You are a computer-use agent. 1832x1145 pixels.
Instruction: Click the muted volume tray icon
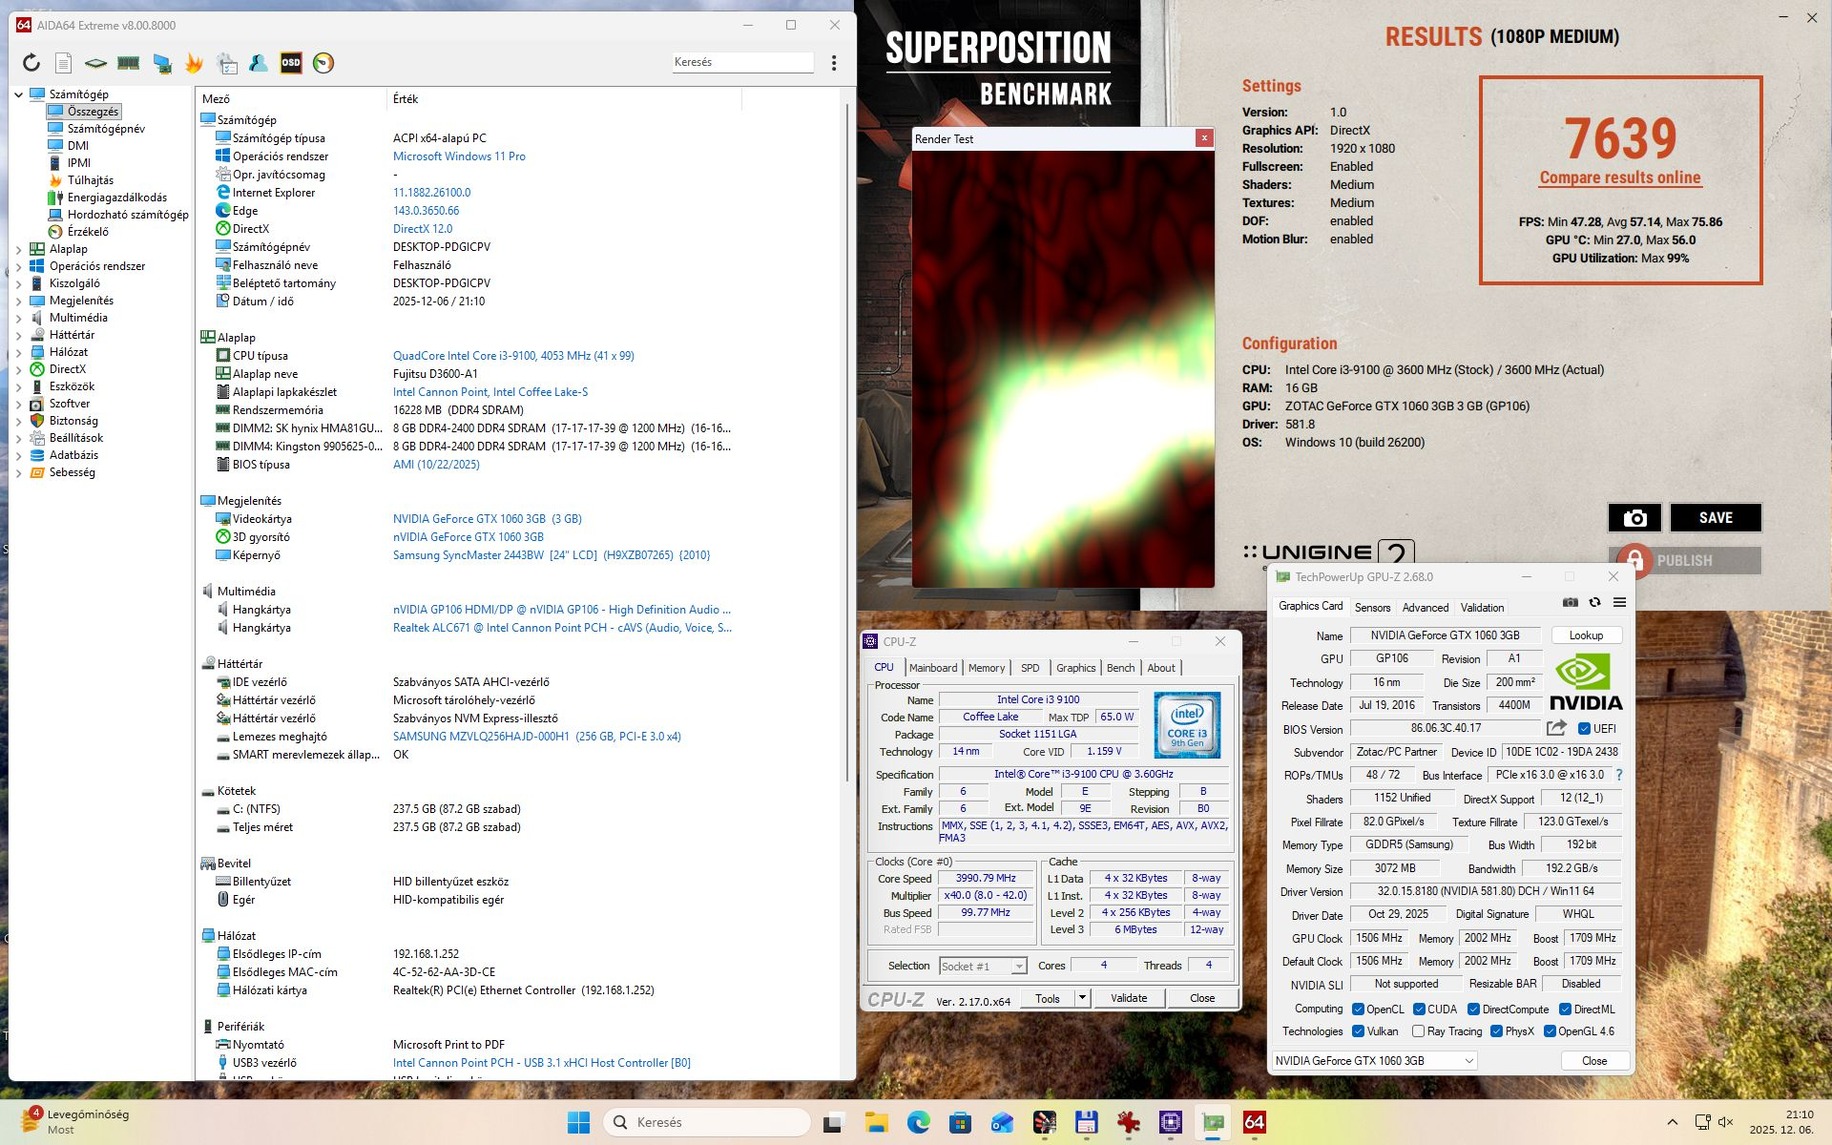(x=1726, y=1122)
